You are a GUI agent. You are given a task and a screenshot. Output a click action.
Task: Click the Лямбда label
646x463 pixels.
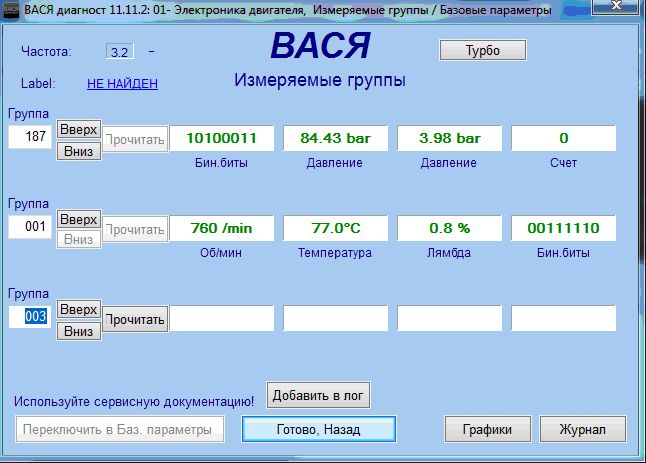[449, 253]
